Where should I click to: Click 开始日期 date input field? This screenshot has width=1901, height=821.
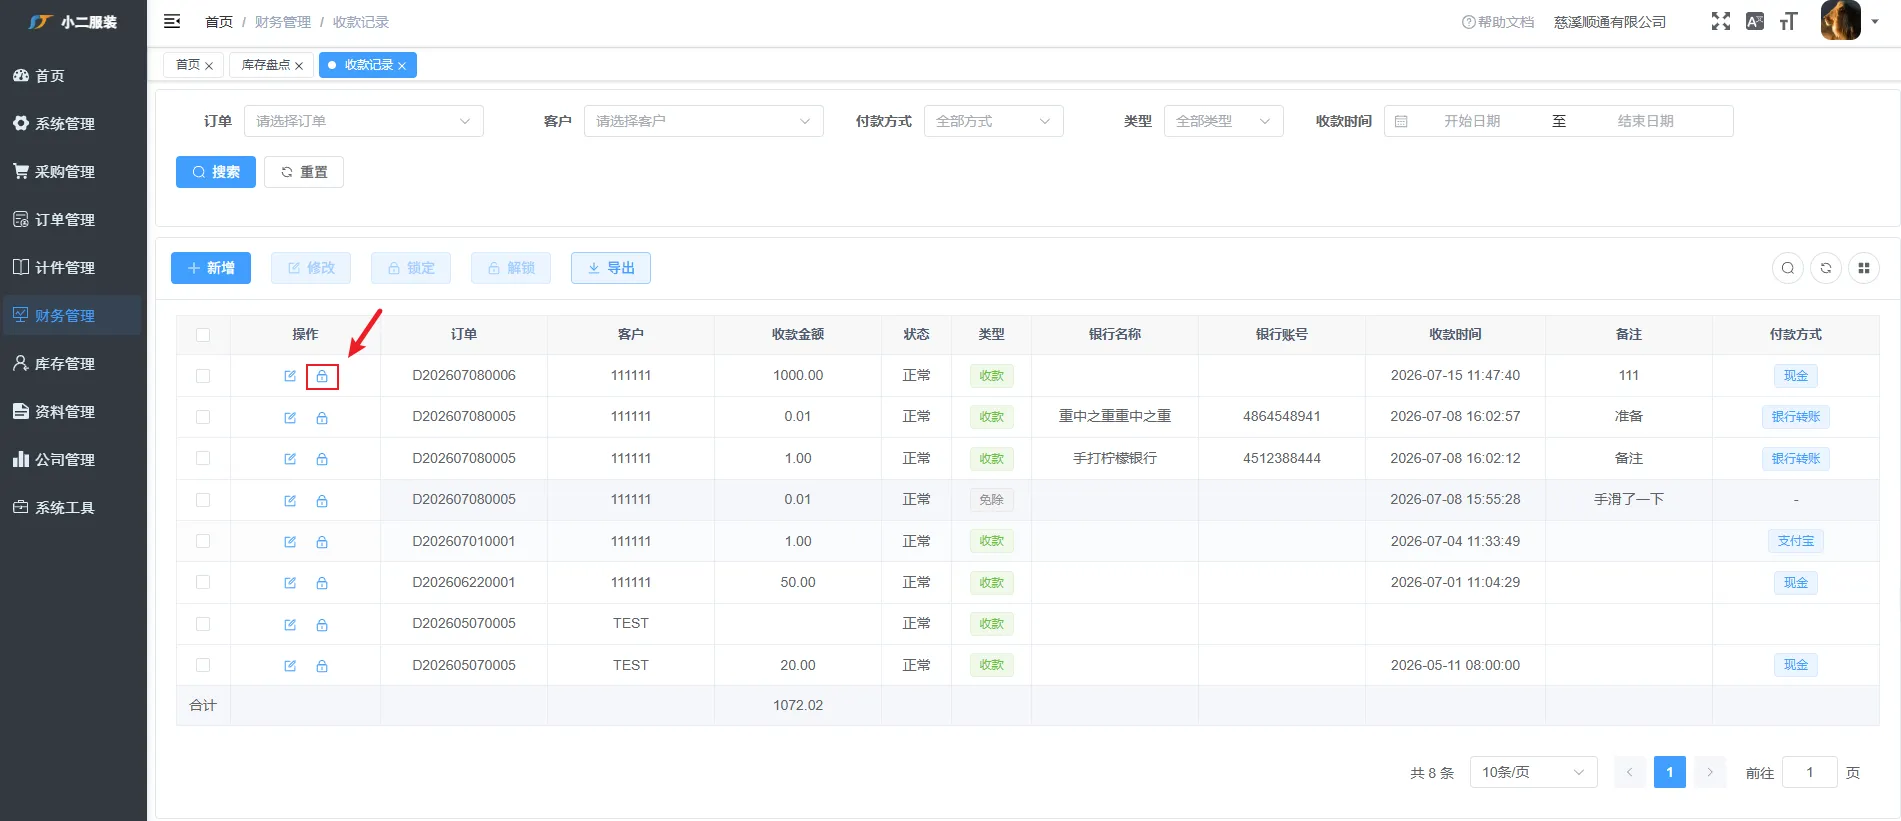point(1472,121)
